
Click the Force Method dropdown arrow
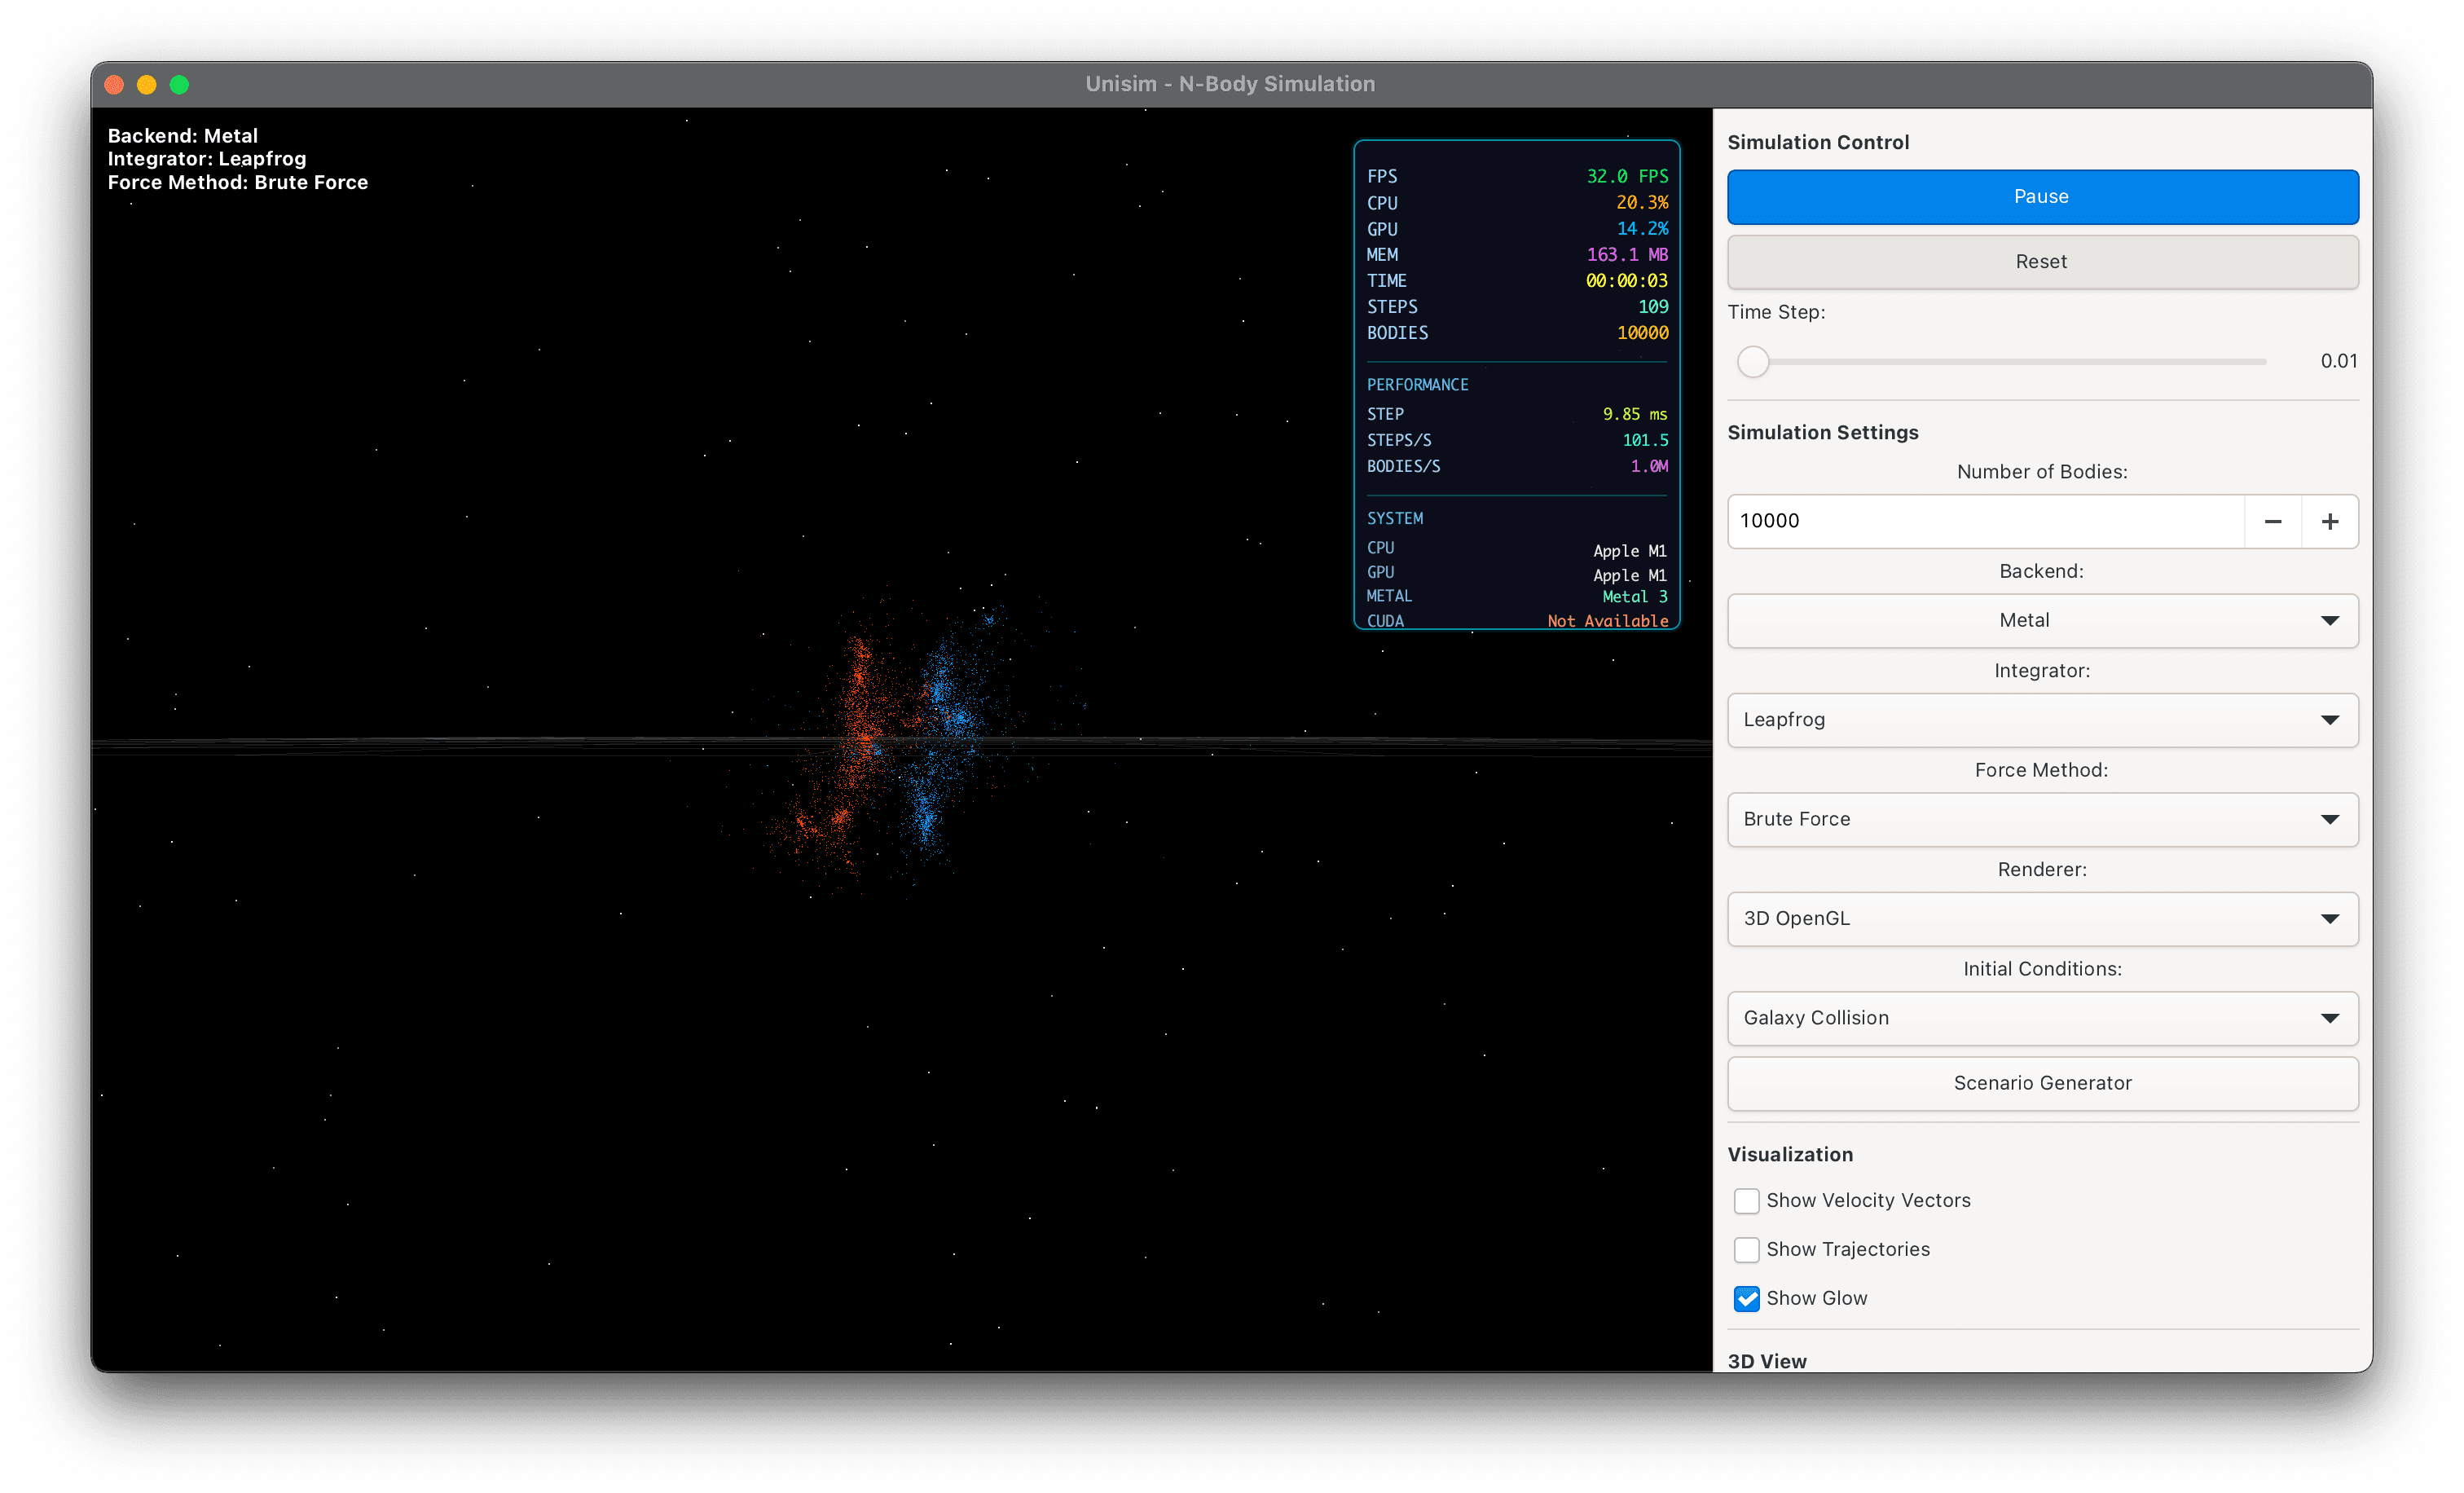point(2331,819)
